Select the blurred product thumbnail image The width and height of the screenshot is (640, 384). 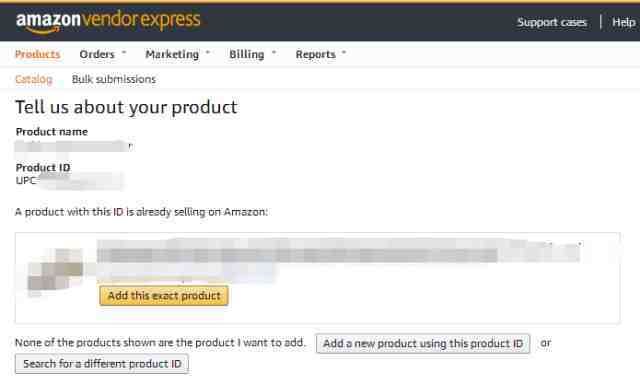56,271
